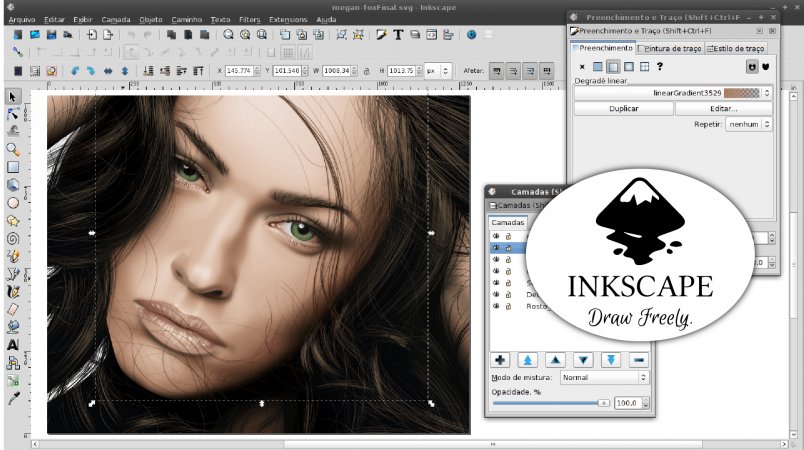804x450 pixels.
Task: Toggle lock icon of highlighted layer
Action: pos(508,248)
